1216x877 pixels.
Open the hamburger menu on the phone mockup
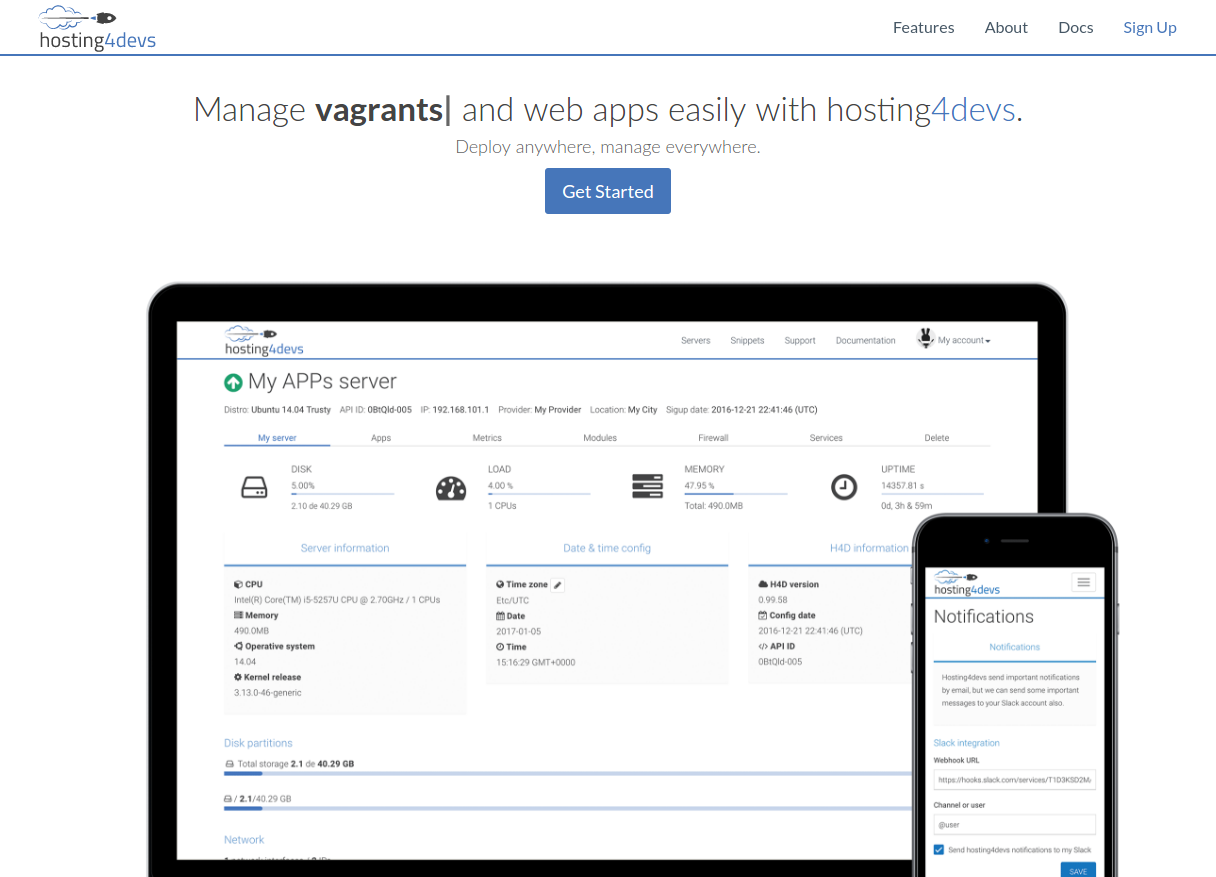tap(1083, 582)
